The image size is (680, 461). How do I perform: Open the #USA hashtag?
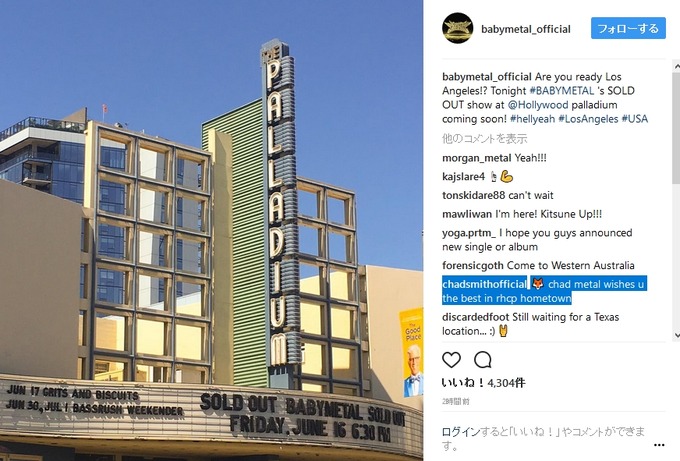[634, 119]
